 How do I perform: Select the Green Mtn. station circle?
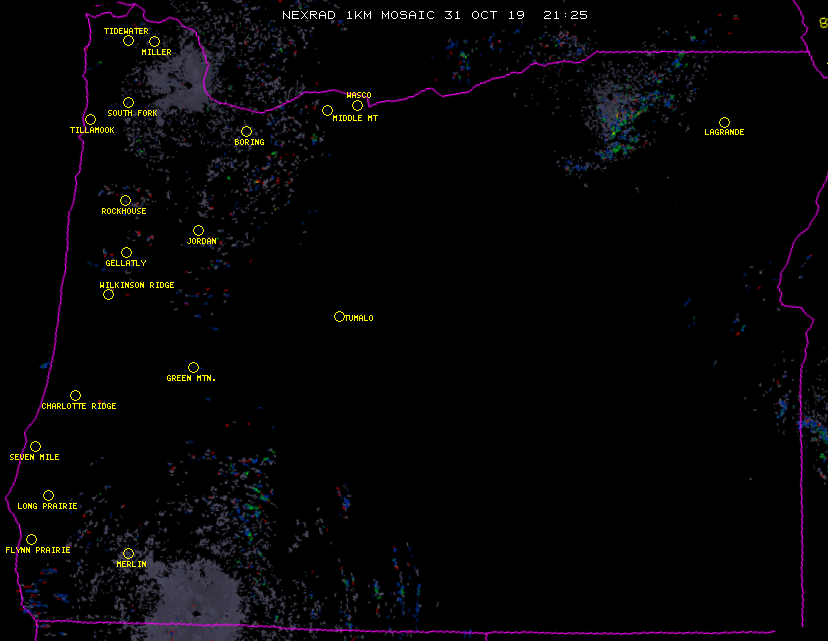pyautogui.click(x=193, y=368)
